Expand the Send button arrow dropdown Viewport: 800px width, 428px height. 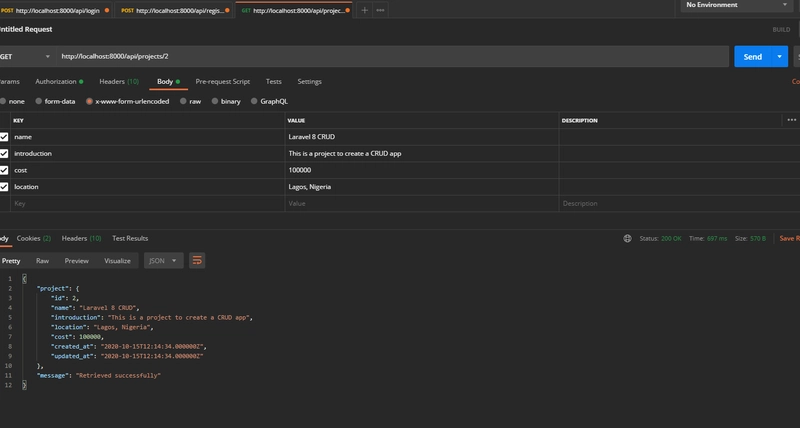779,57
